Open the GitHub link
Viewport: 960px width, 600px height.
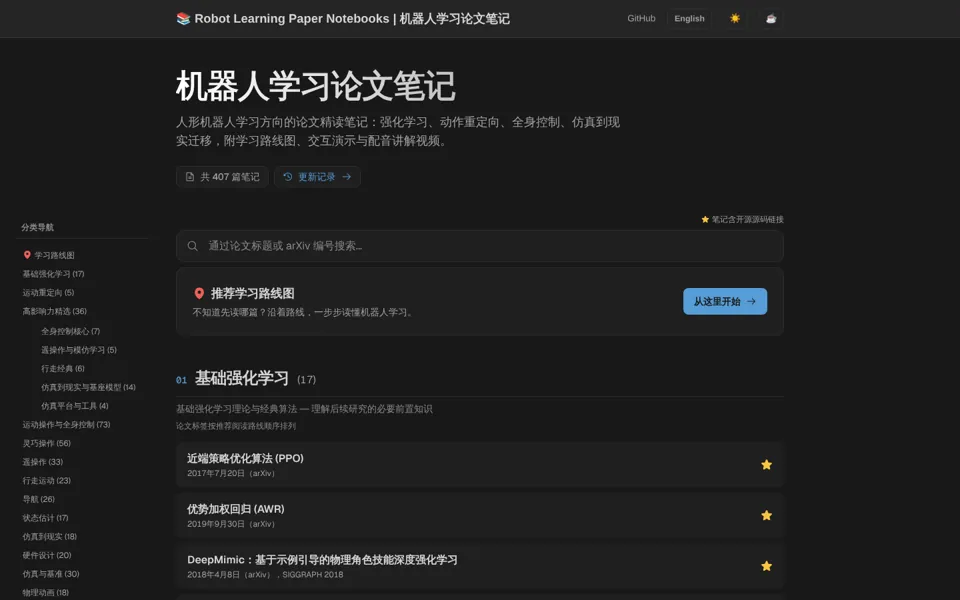point(641,18)
